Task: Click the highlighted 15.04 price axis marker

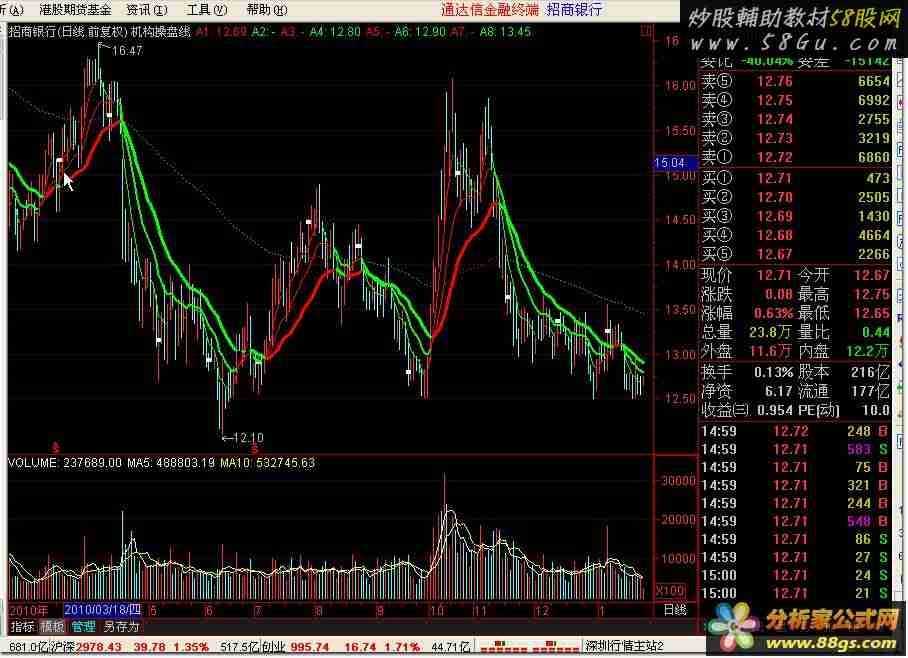Action: 675,163
